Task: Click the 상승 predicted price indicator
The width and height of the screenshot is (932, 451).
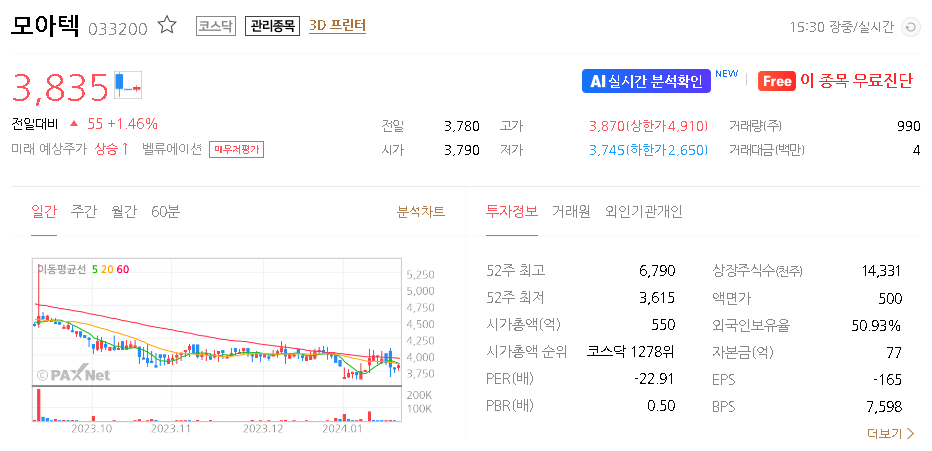Action: (x=112, y=149)
